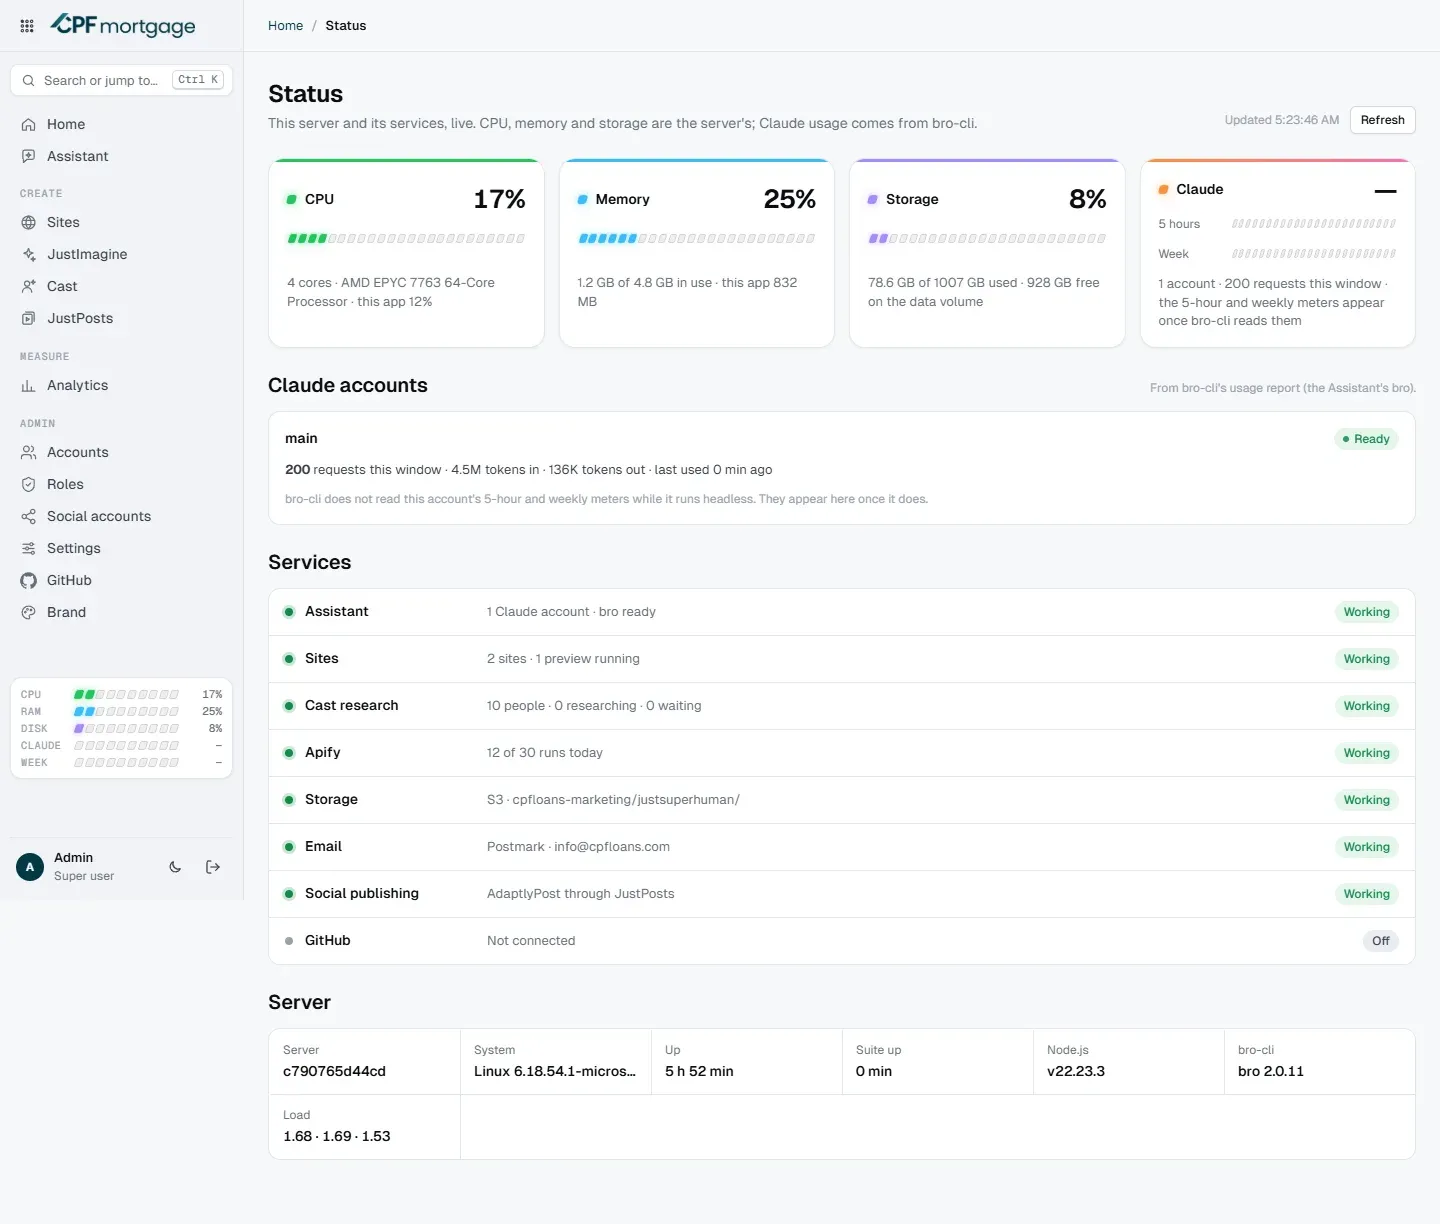Click the Cast person icon
This screenshot has height=1224, width=1440.
(29, 286)
